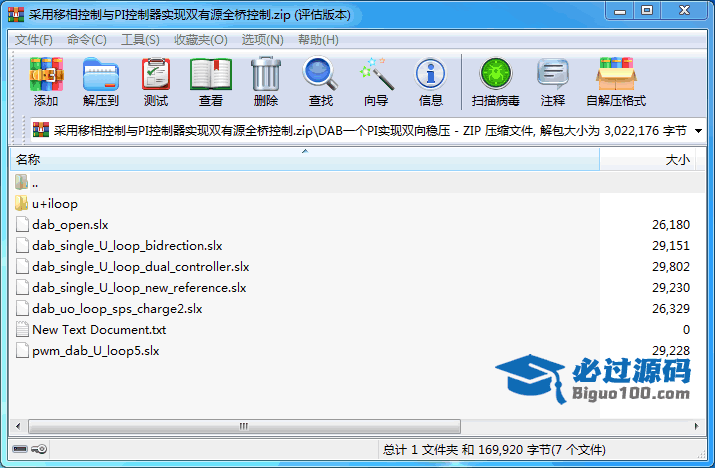Sort by 大小 column header
The image size is (715, 468).
pyautogui.click(x=648, y=160)
